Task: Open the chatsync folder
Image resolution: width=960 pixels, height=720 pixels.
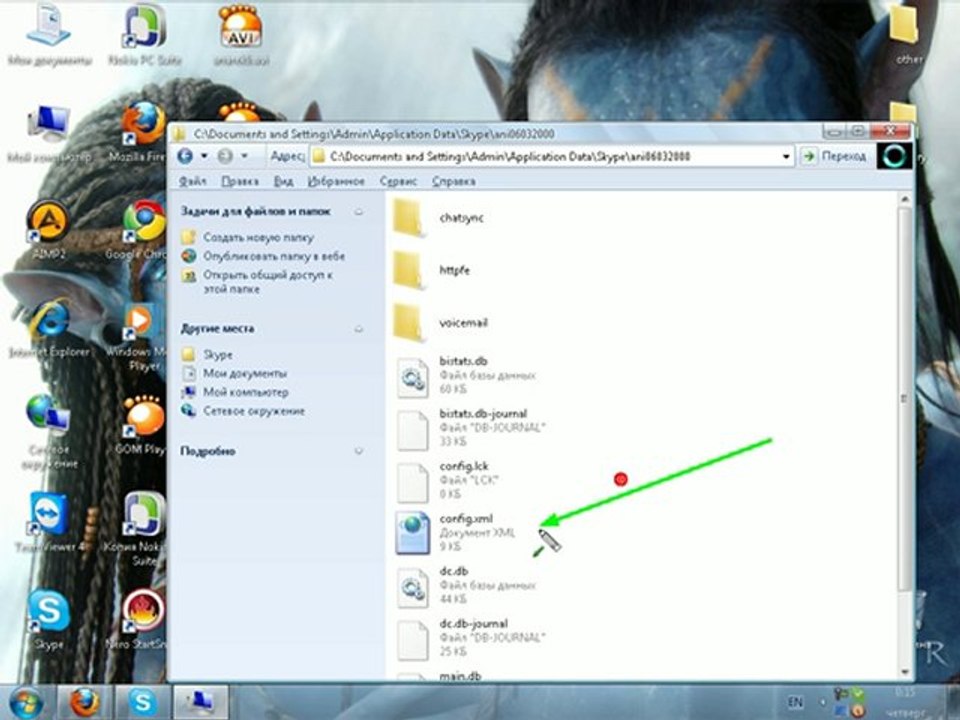Action: tap(409, 218)
